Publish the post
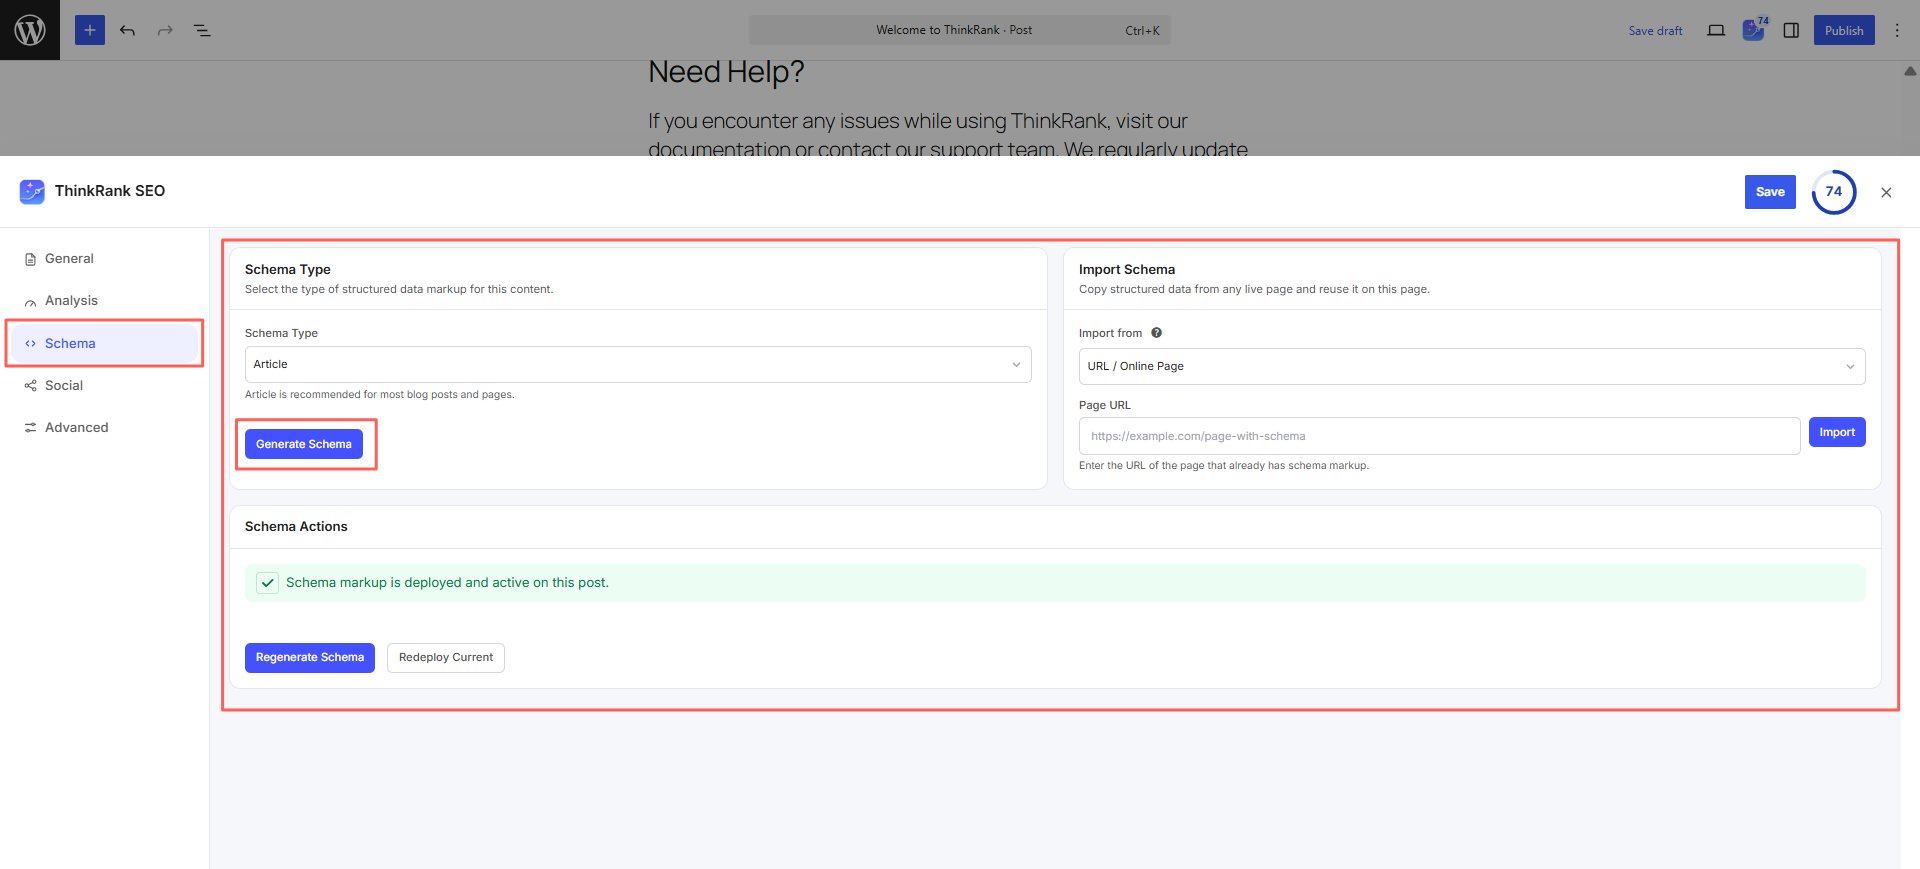 click(1844, 30)
